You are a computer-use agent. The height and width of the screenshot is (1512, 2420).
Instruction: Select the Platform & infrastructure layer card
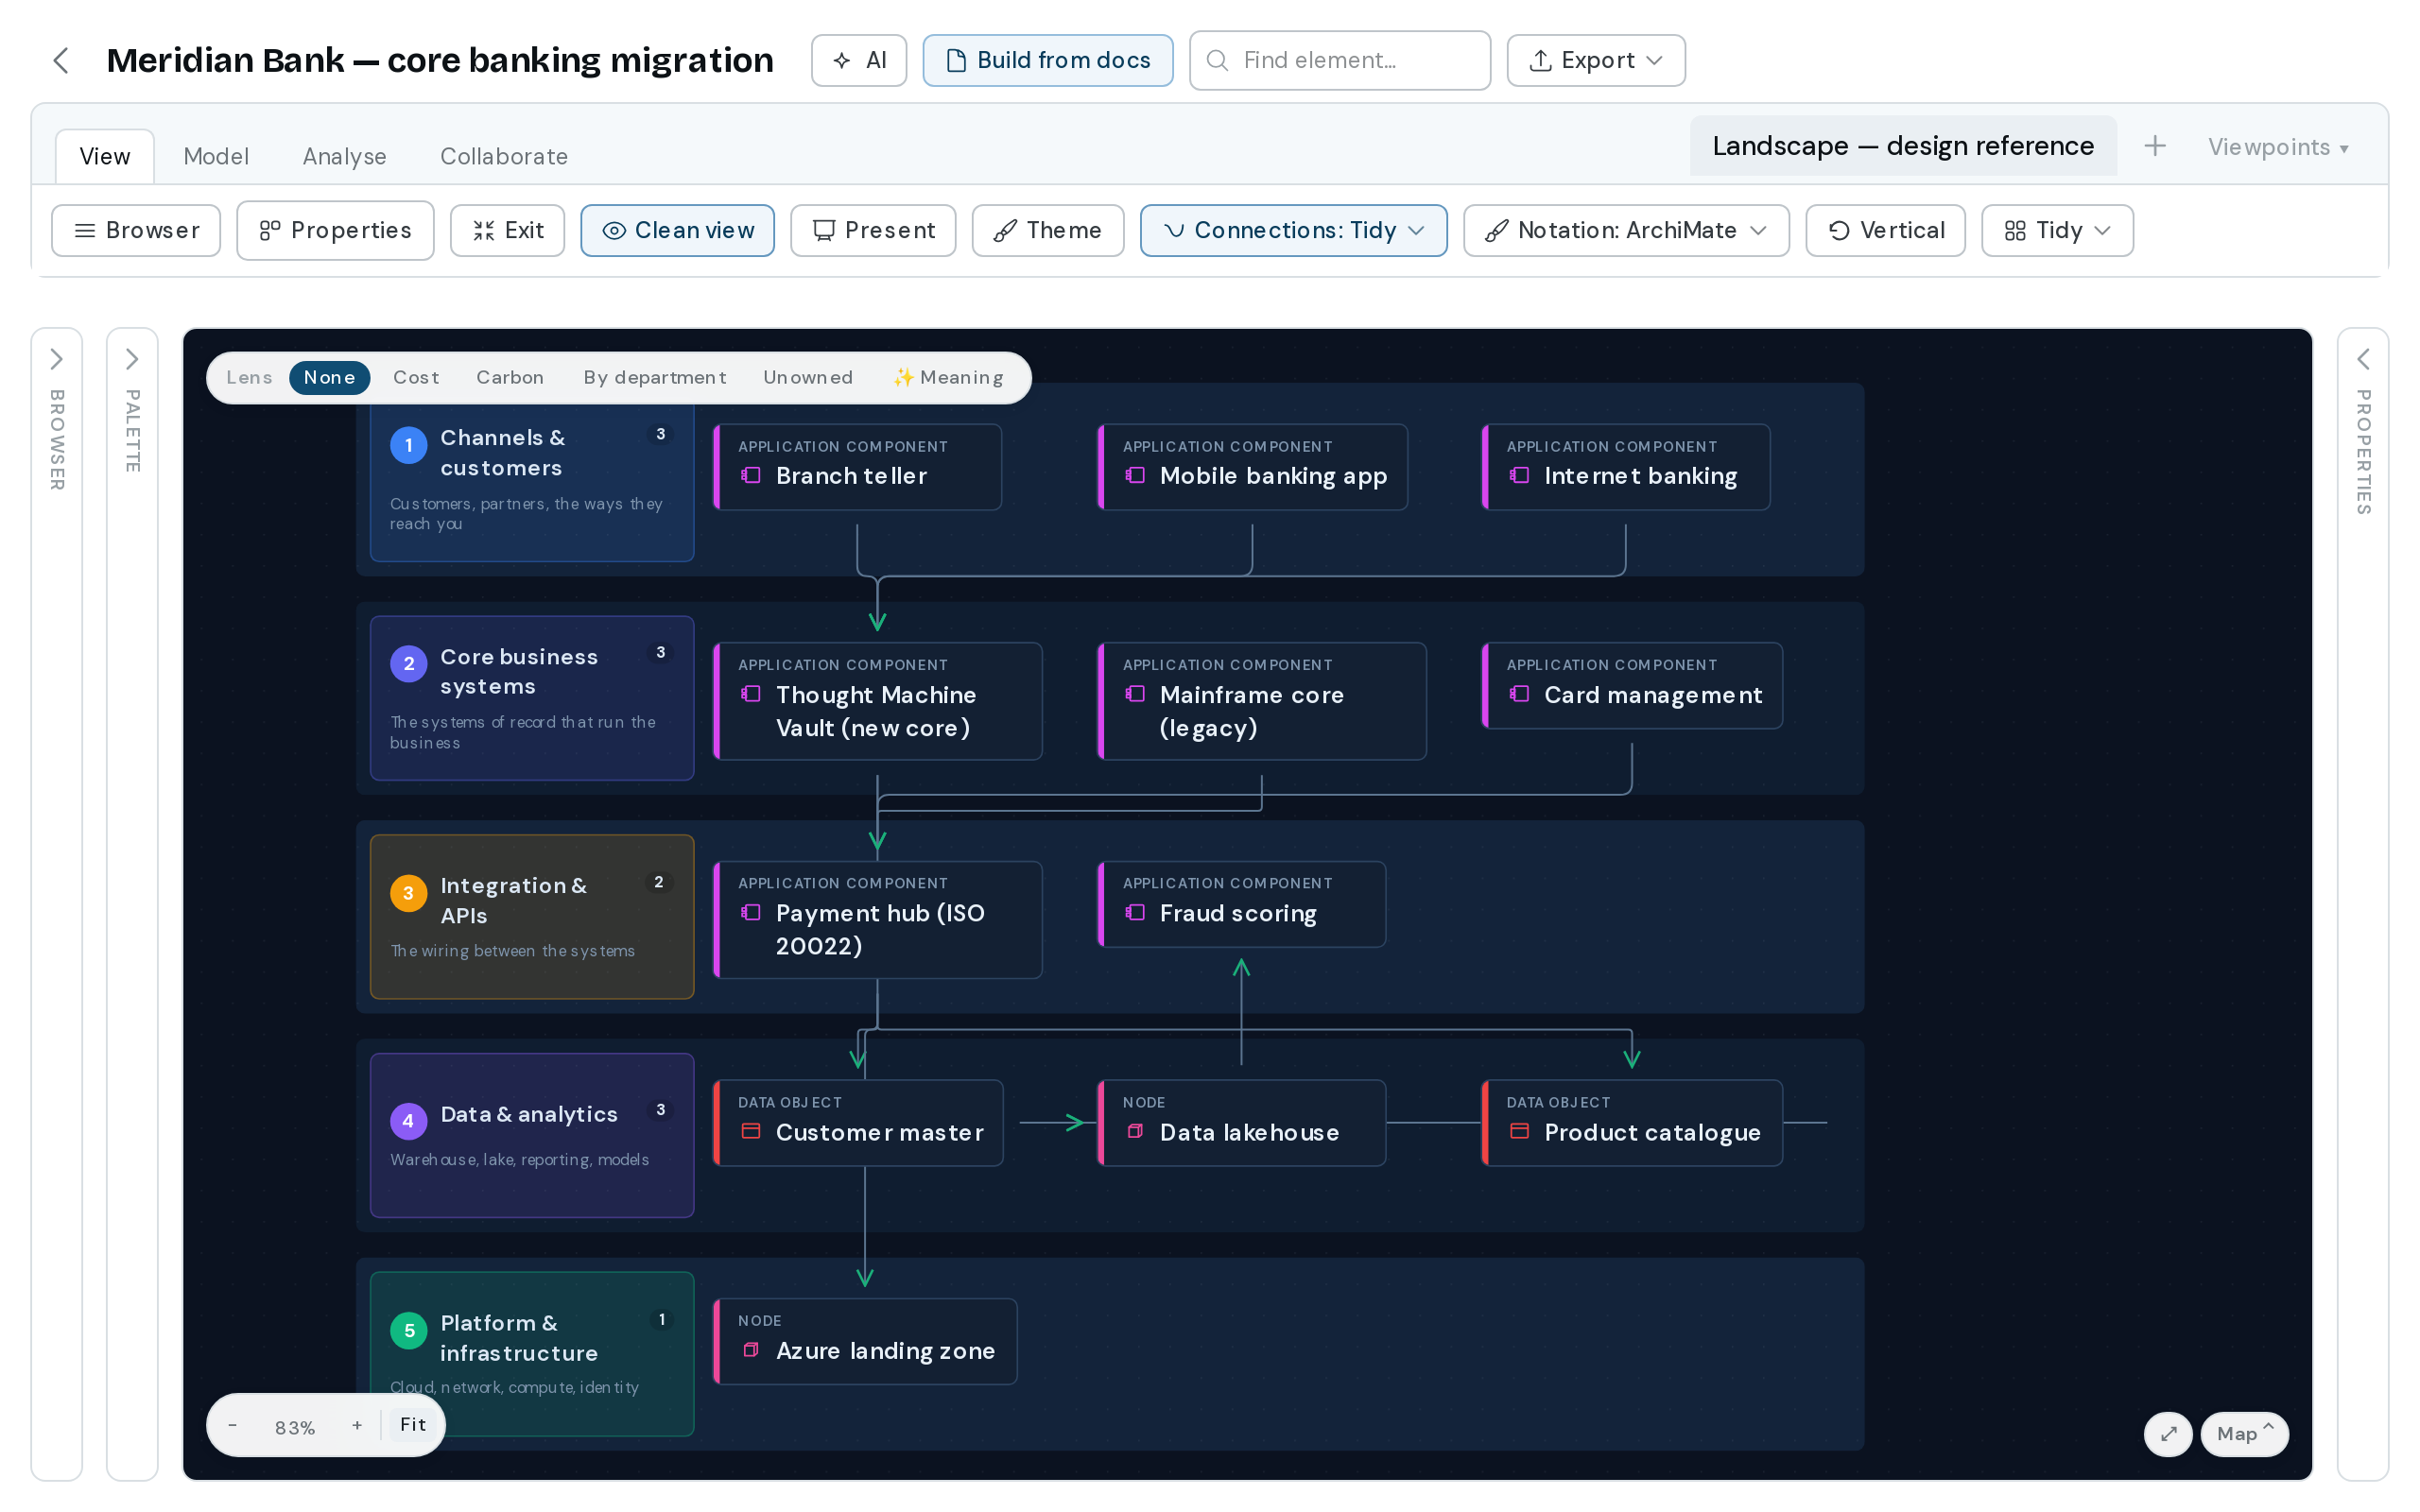point(532,1353)
